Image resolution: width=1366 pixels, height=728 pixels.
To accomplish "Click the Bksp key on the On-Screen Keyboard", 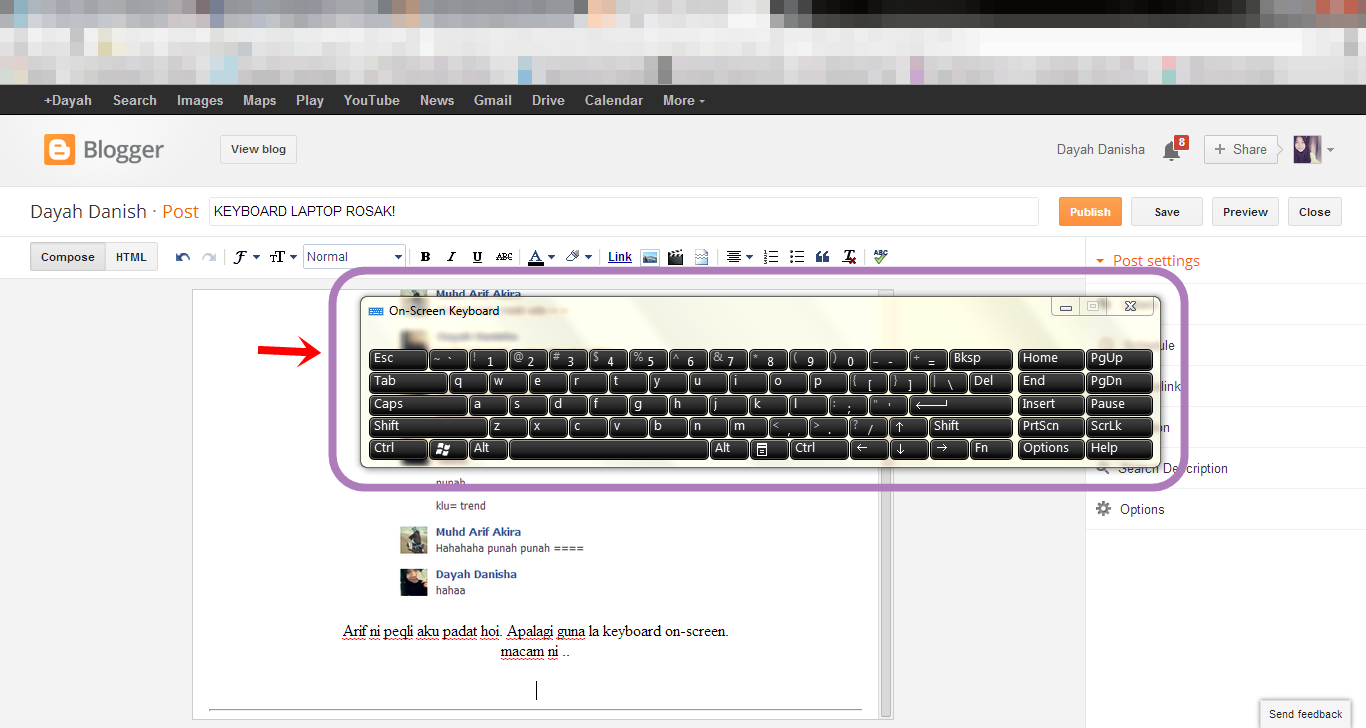I will pos(981,359).
